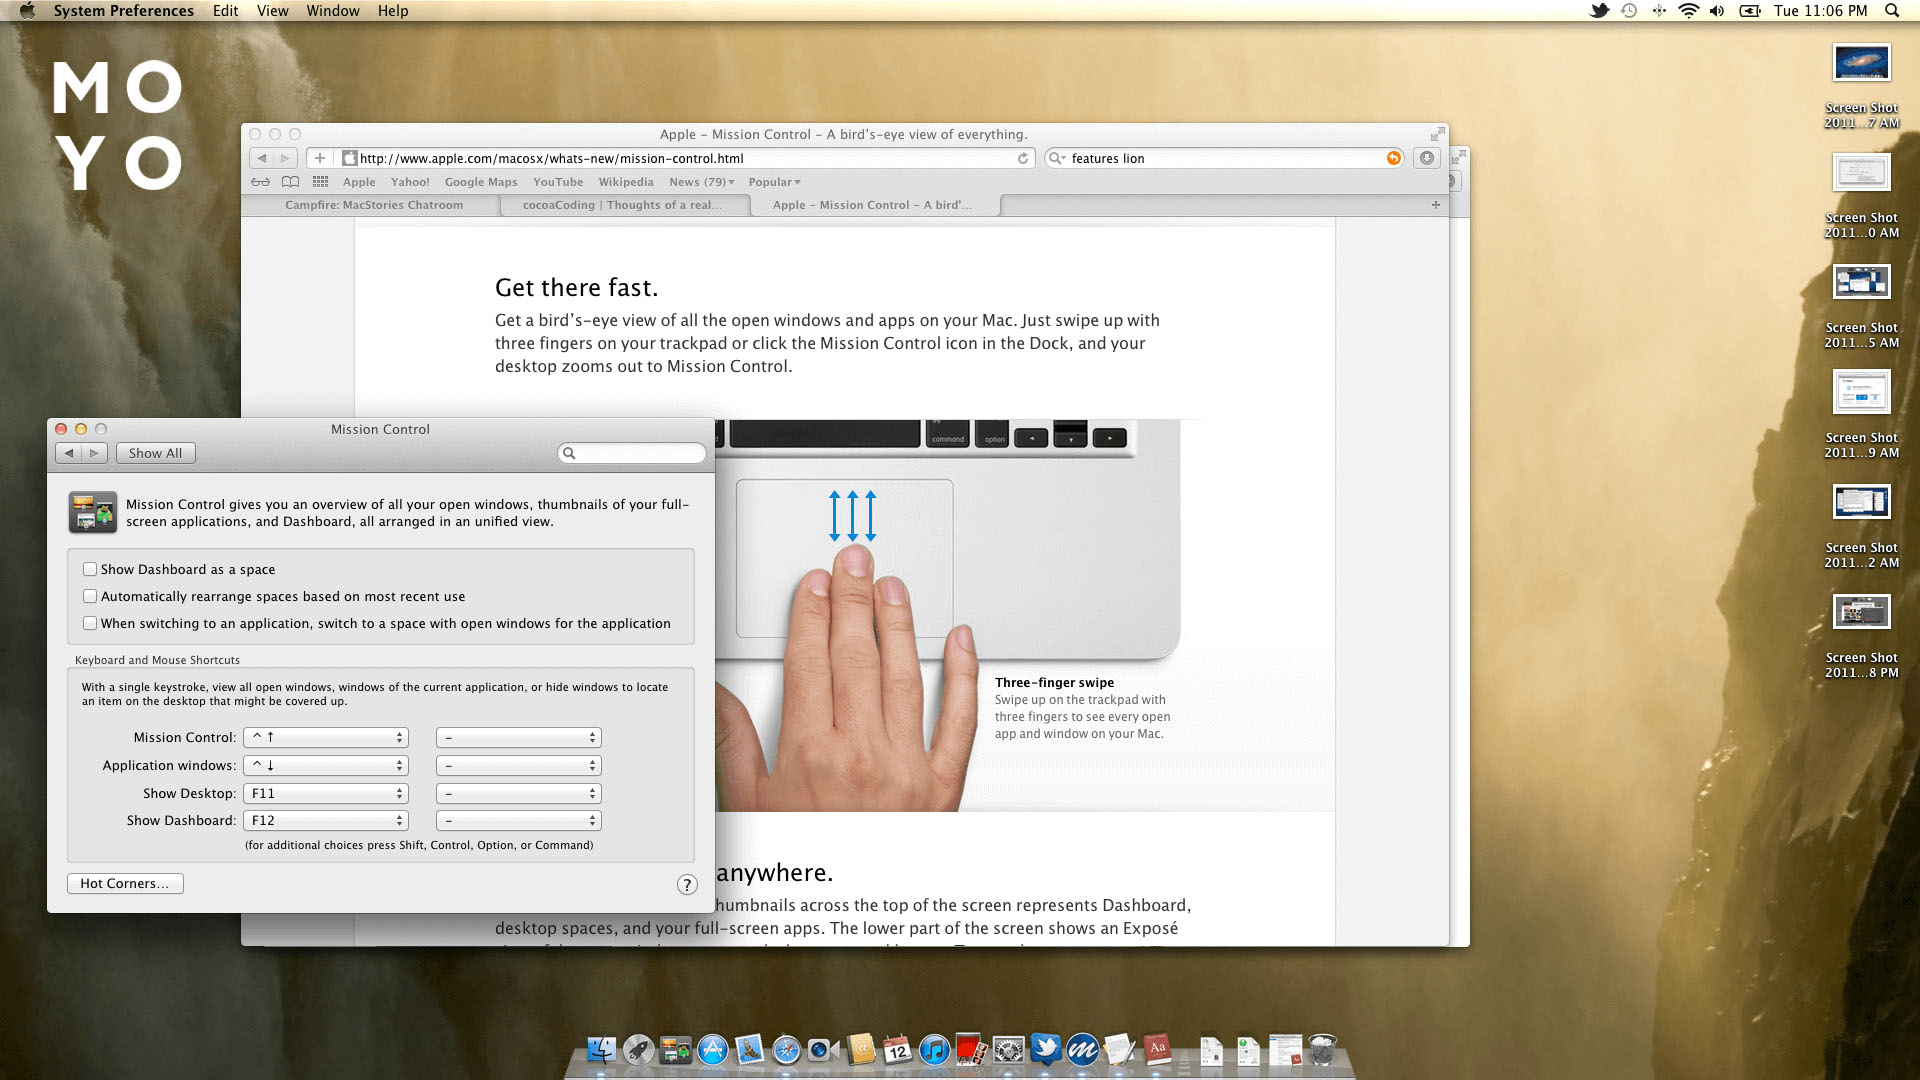1920x1080 pixels.
Task: Click System Preferences search field
Action: click(632, 453)
